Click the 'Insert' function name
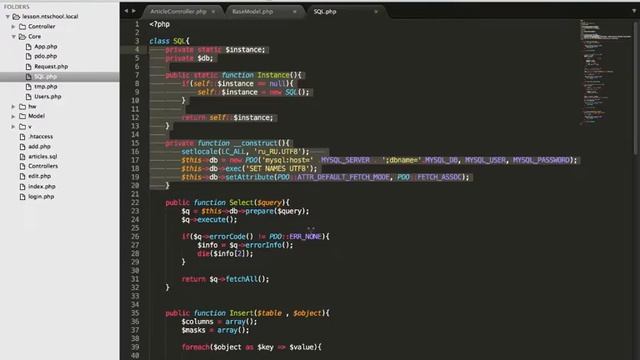 [241, 313]
